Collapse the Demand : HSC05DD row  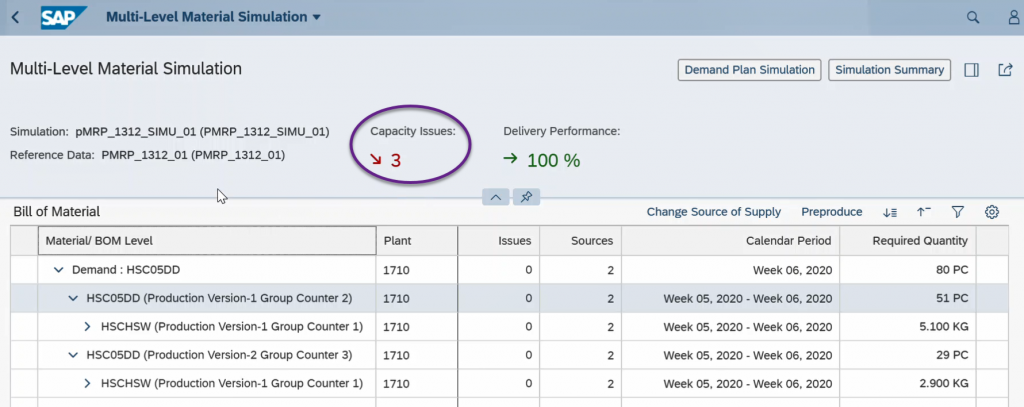click(x=59, y=270)
